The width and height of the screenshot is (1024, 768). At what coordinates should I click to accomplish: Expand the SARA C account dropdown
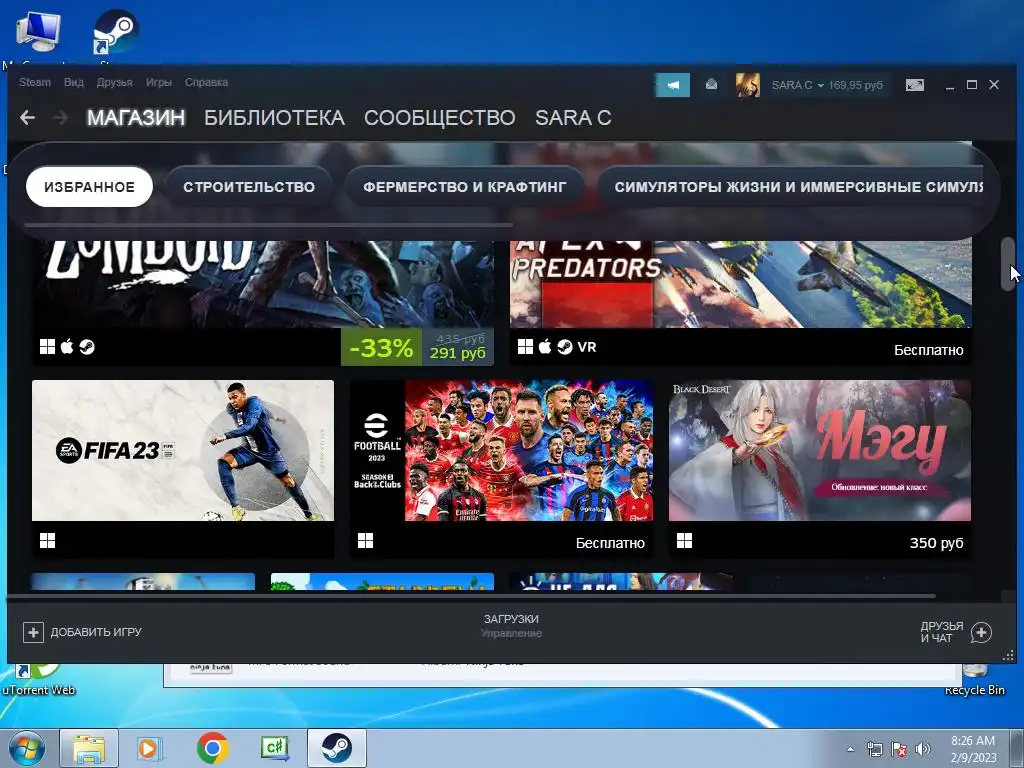(820, 86)
